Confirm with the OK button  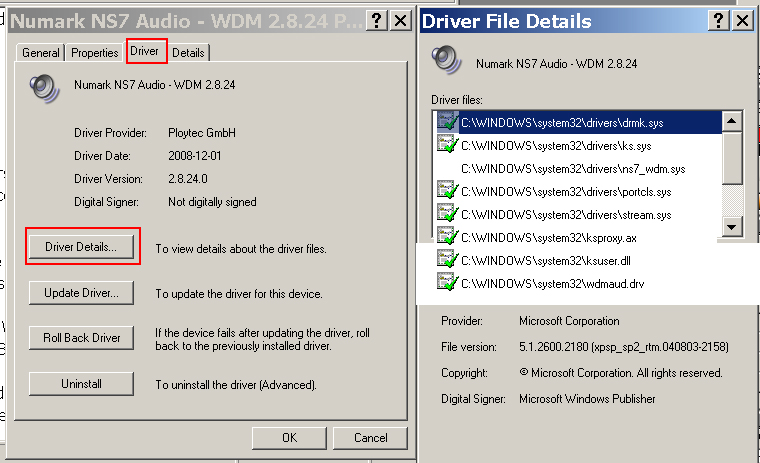[x=289, y=438]
